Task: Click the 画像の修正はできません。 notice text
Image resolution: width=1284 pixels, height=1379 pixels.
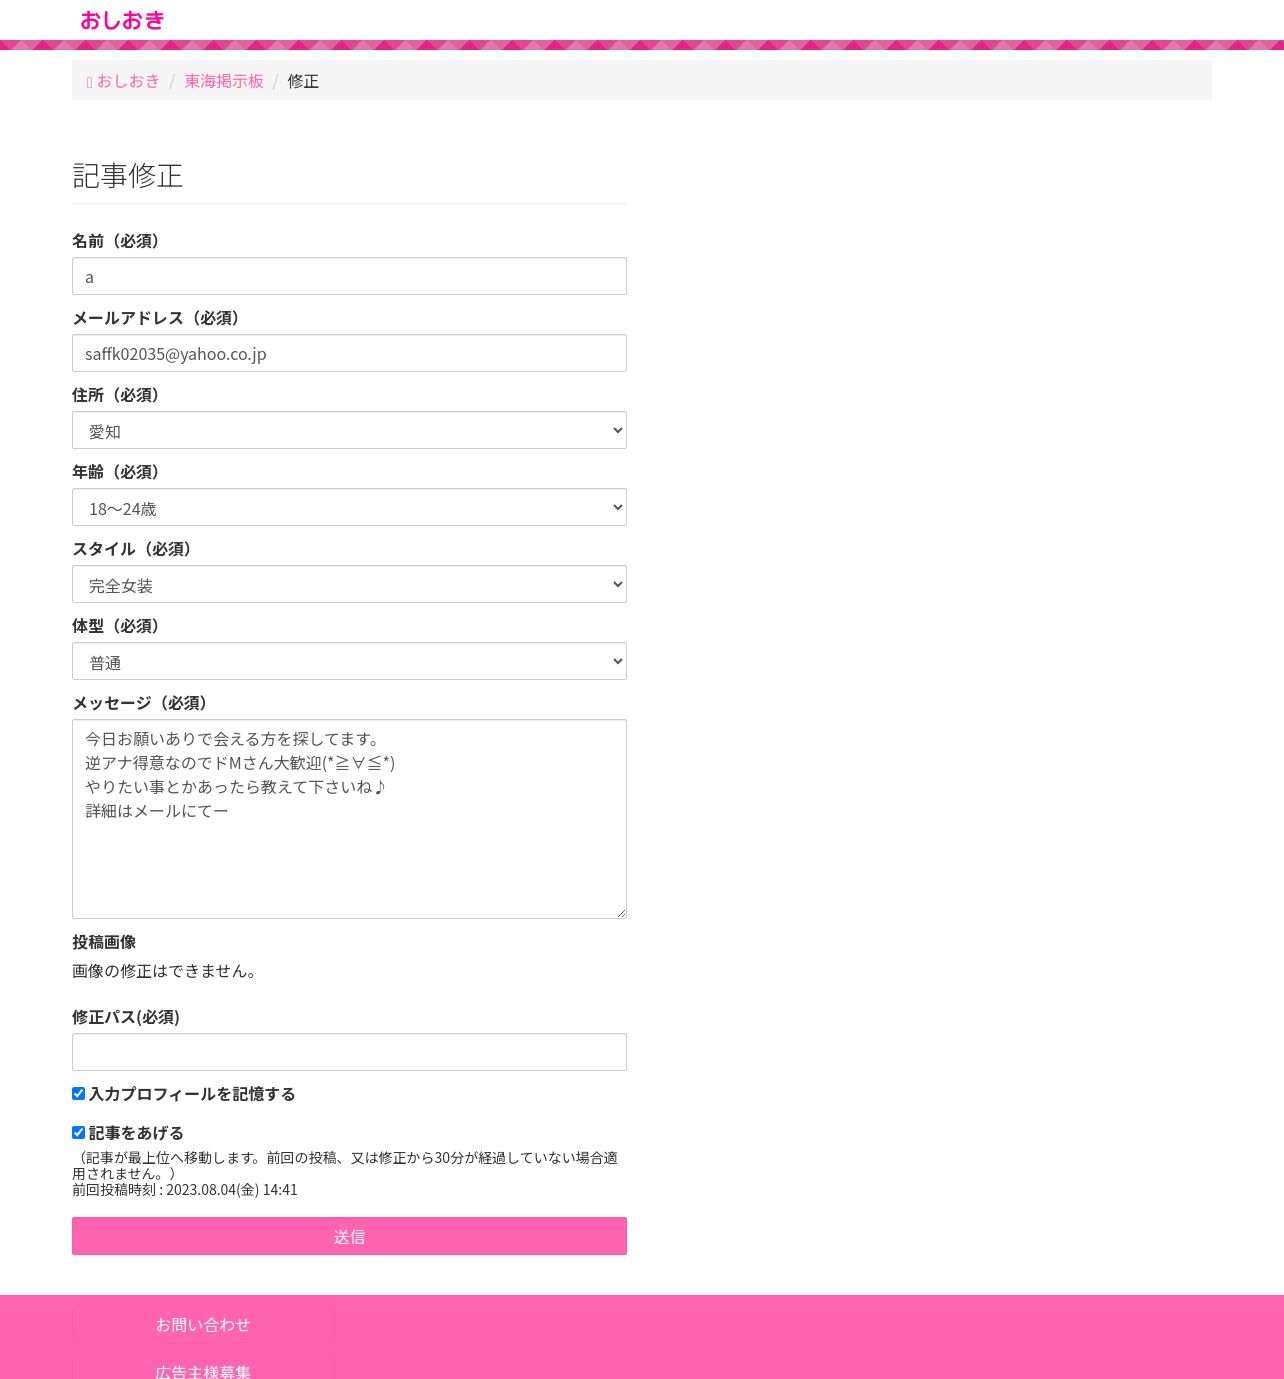Action: point(168,971)
